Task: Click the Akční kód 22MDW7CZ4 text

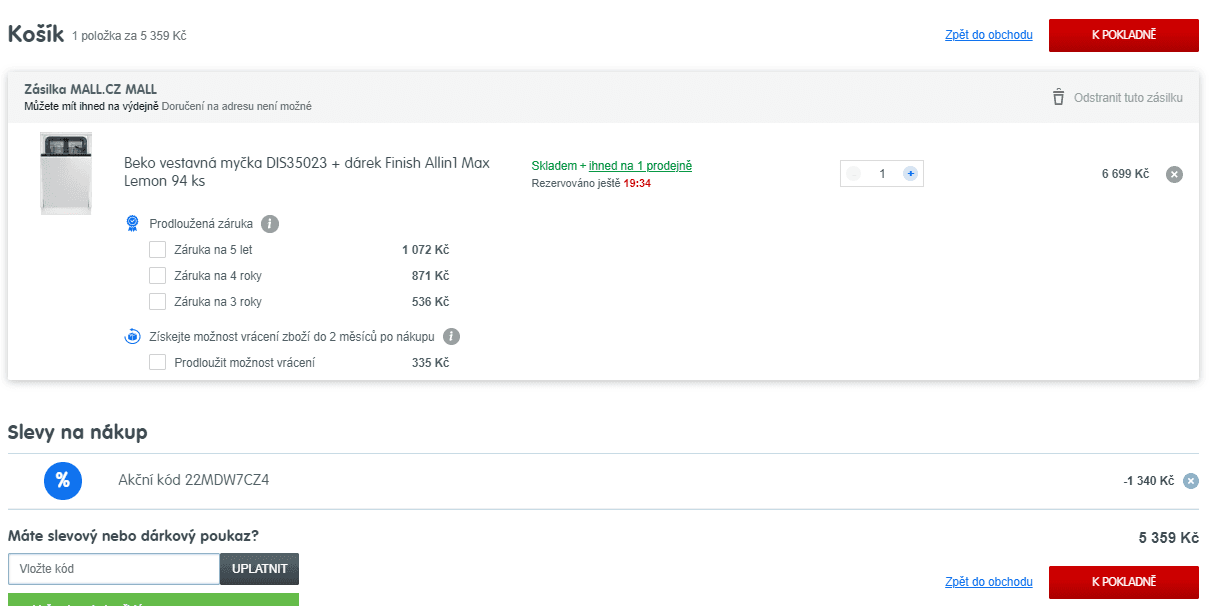Action: click(x=193, y=480)
